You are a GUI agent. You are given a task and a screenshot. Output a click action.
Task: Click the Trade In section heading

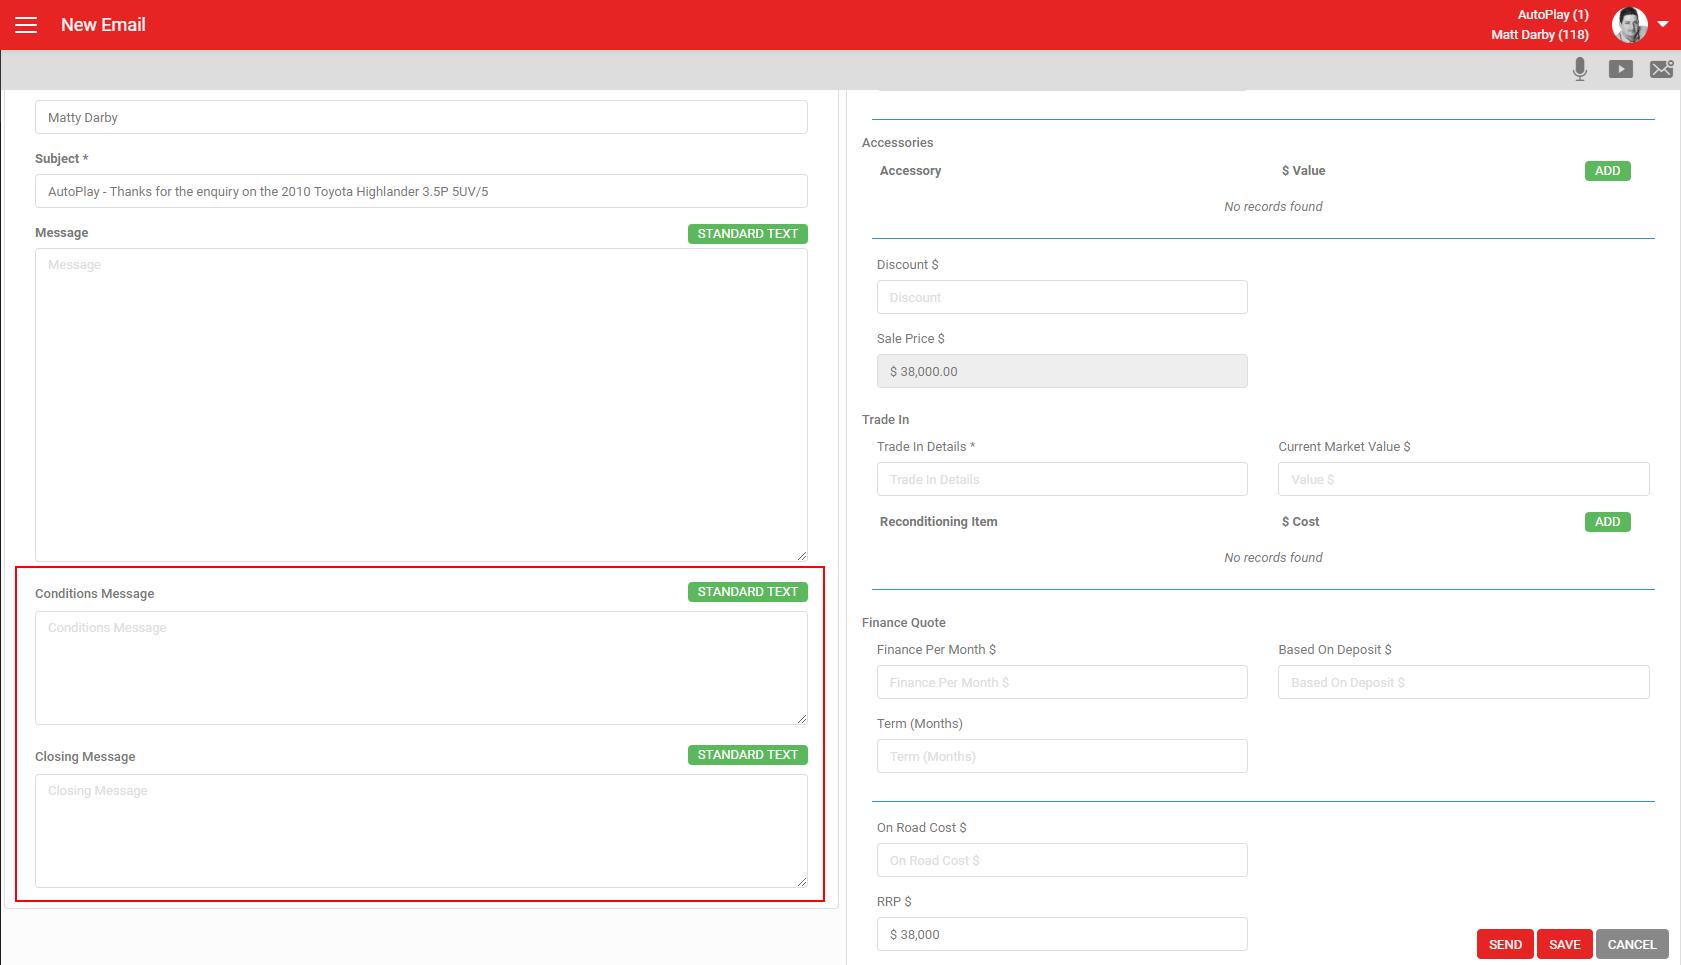pyautogui.click(x=885, y=420)
